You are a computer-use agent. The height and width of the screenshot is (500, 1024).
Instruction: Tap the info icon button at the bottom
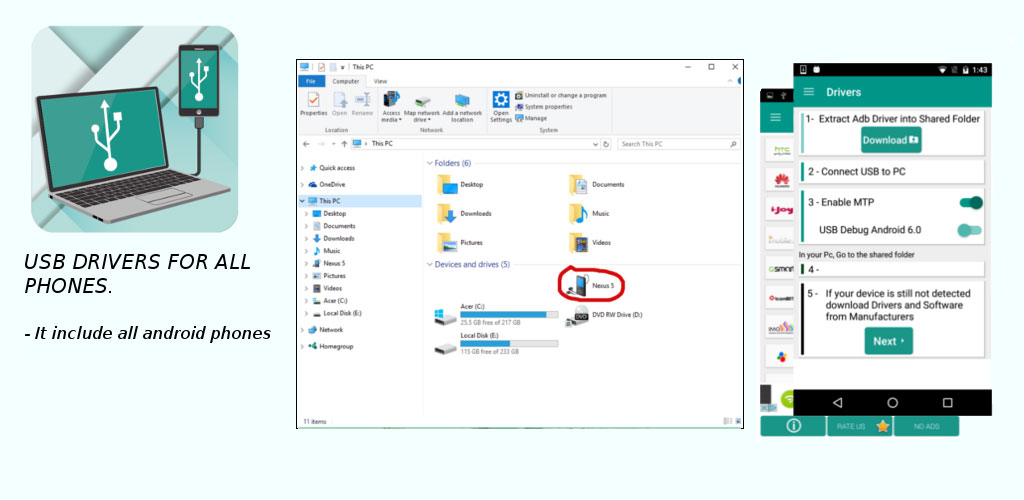[793, 426]
